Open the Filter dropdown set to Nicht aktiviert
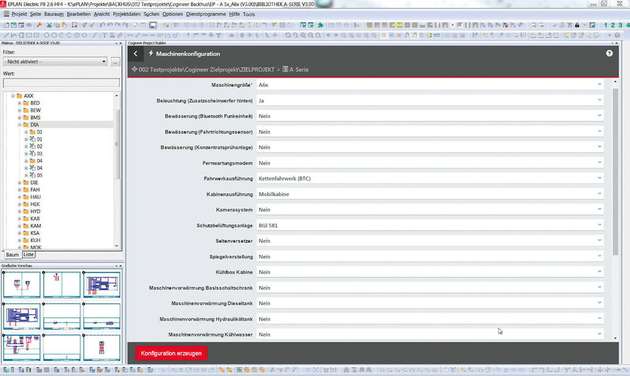630x376 pixels. pos(55,61)
